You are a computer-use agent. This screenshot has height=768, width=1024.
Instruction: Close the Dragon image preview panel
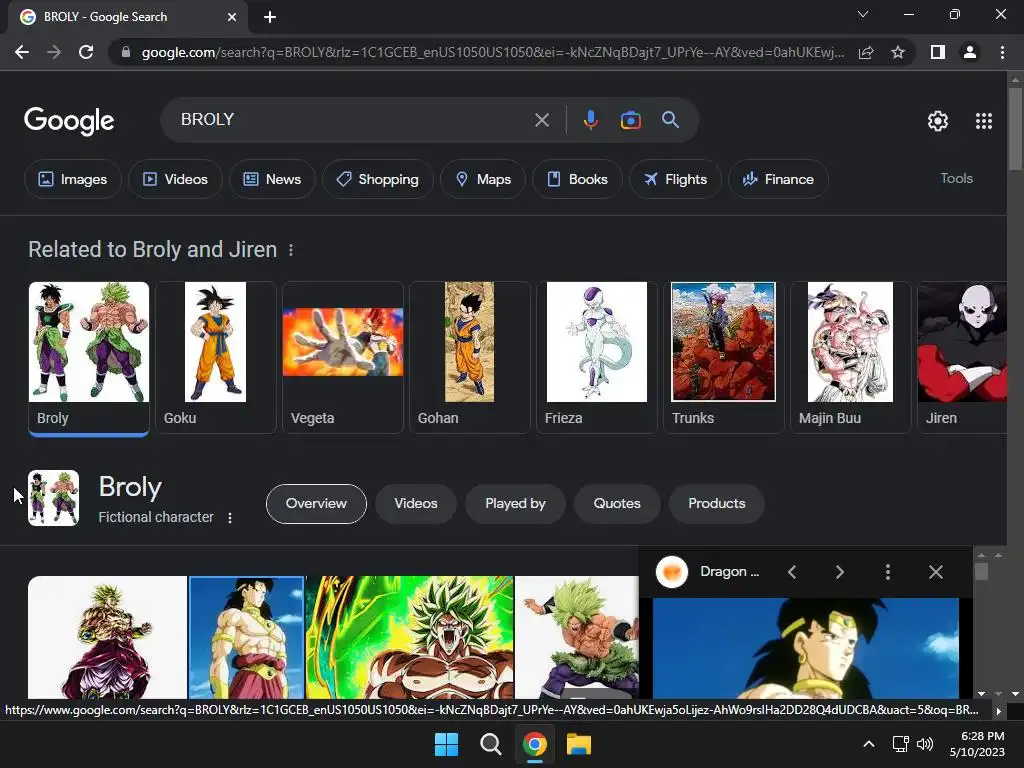click(x=936, y=572)
